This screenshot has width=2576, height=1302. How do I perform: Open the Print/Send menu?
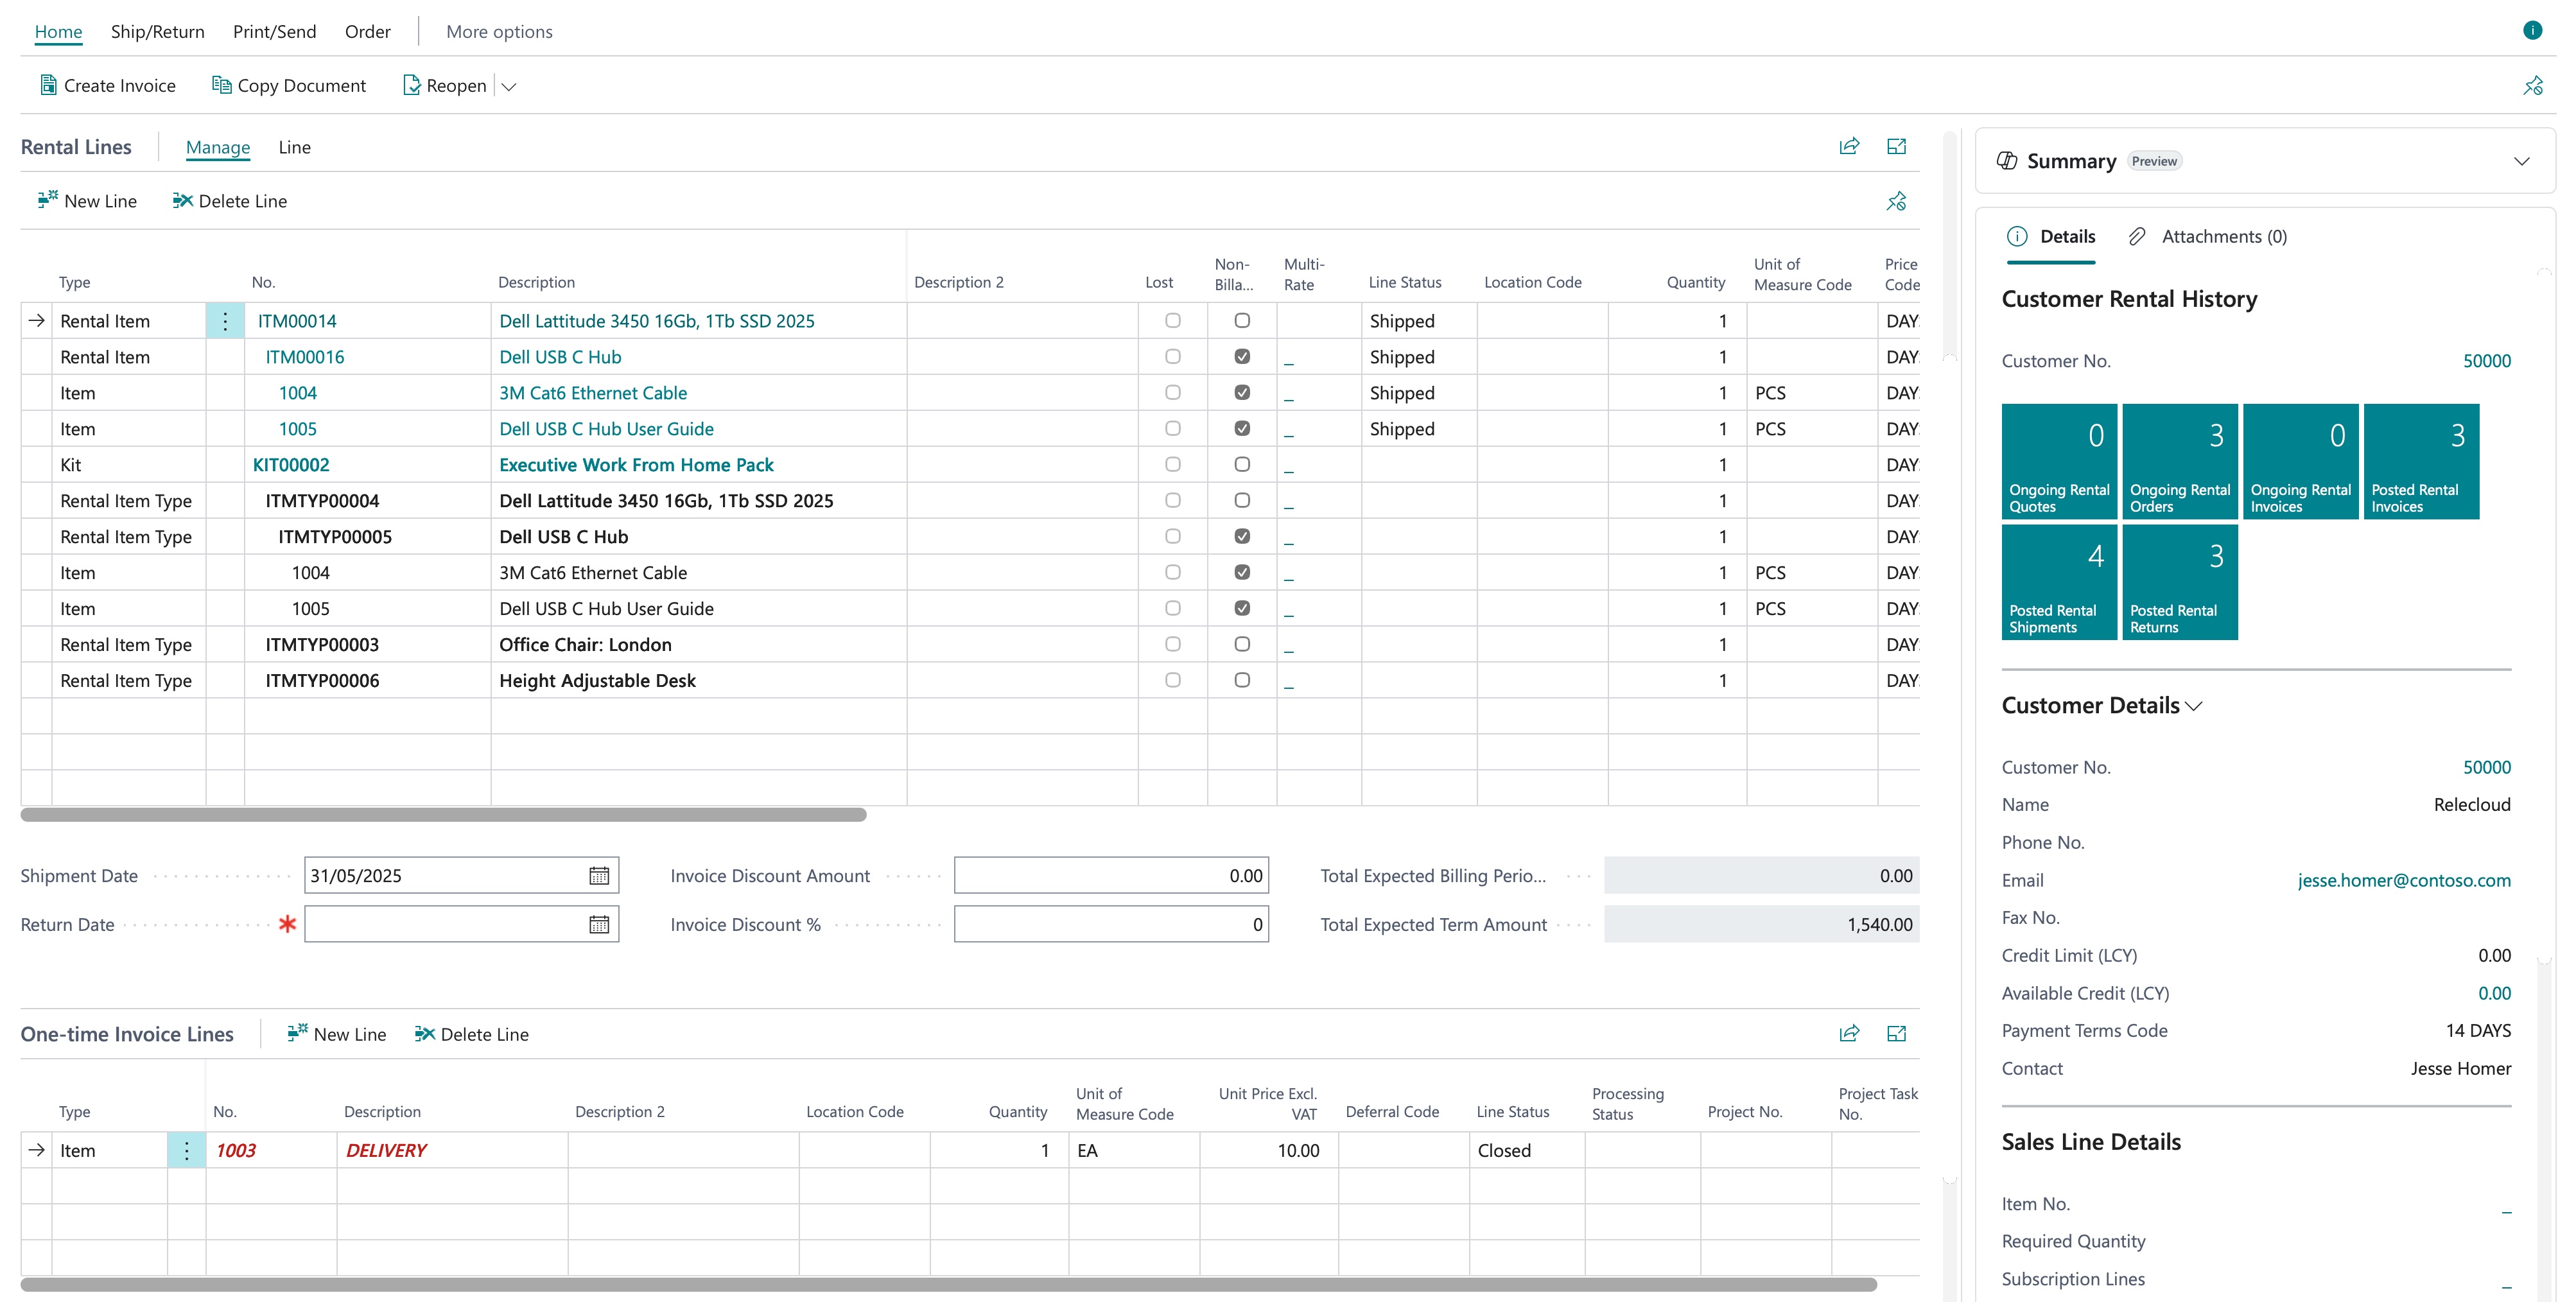274,31
